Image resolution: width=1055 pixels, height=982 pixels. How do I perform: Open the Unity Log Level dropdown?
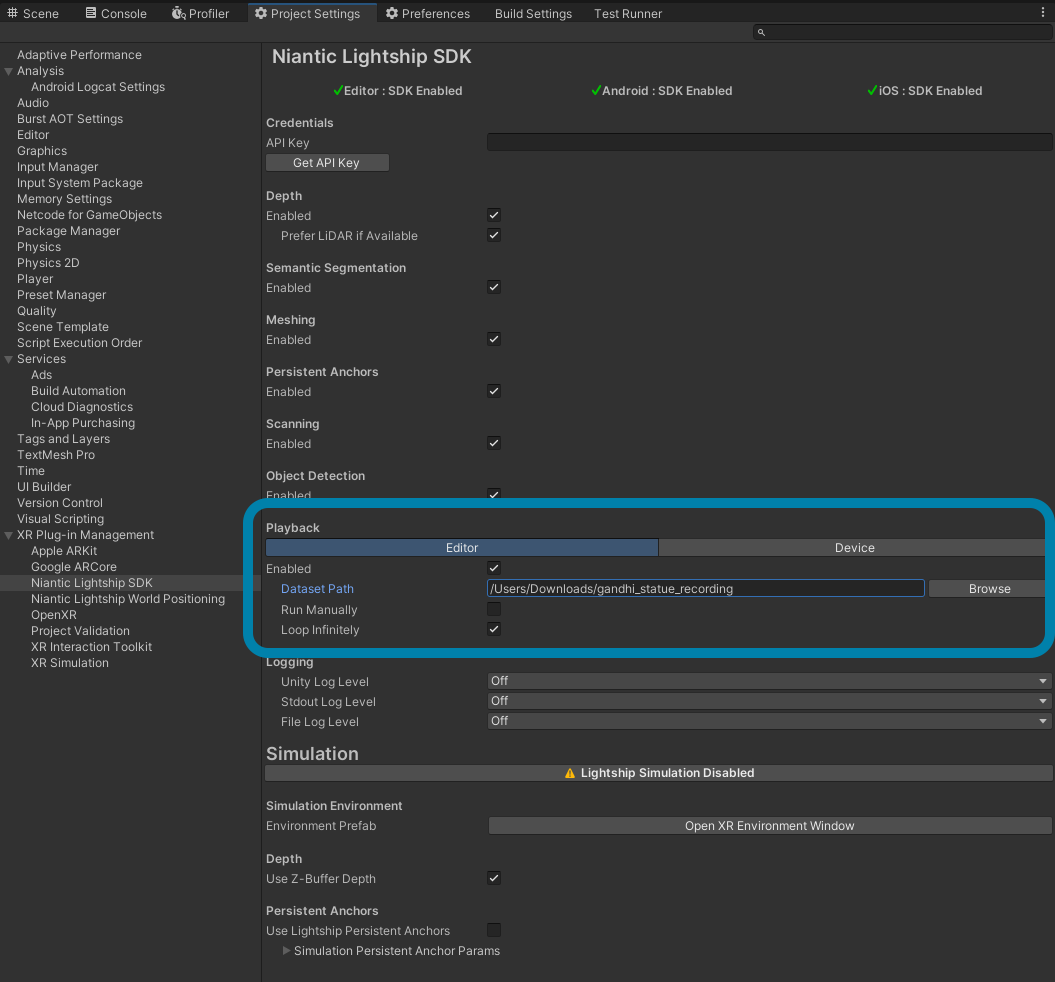770,681
